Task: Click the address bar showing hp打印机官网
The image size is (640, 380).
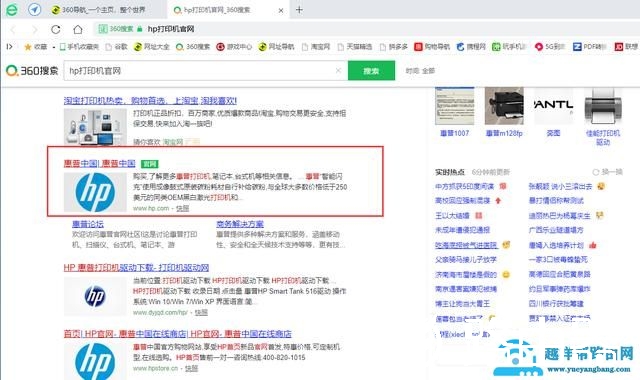Action: (x=171, y=29)
